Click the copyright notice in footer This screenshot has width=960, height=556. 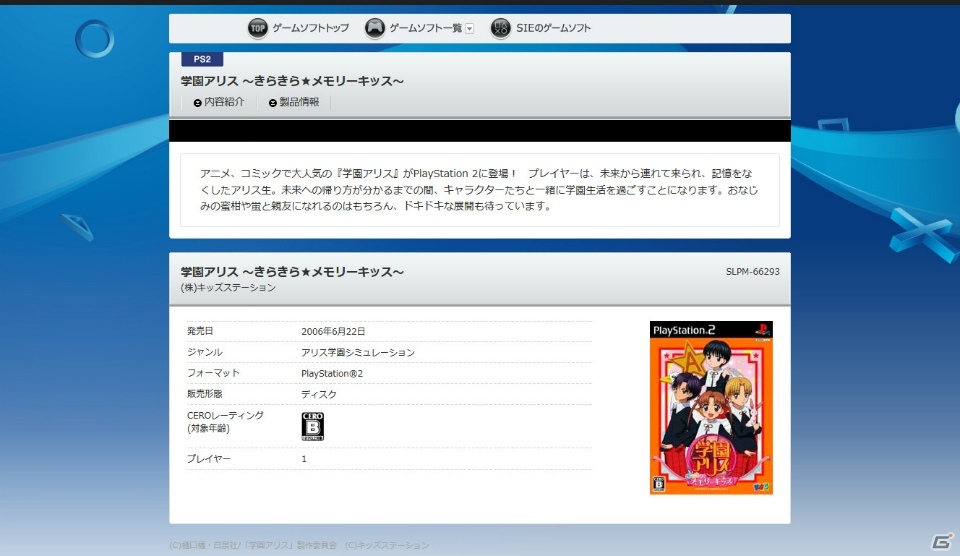[x=299, y=545]
